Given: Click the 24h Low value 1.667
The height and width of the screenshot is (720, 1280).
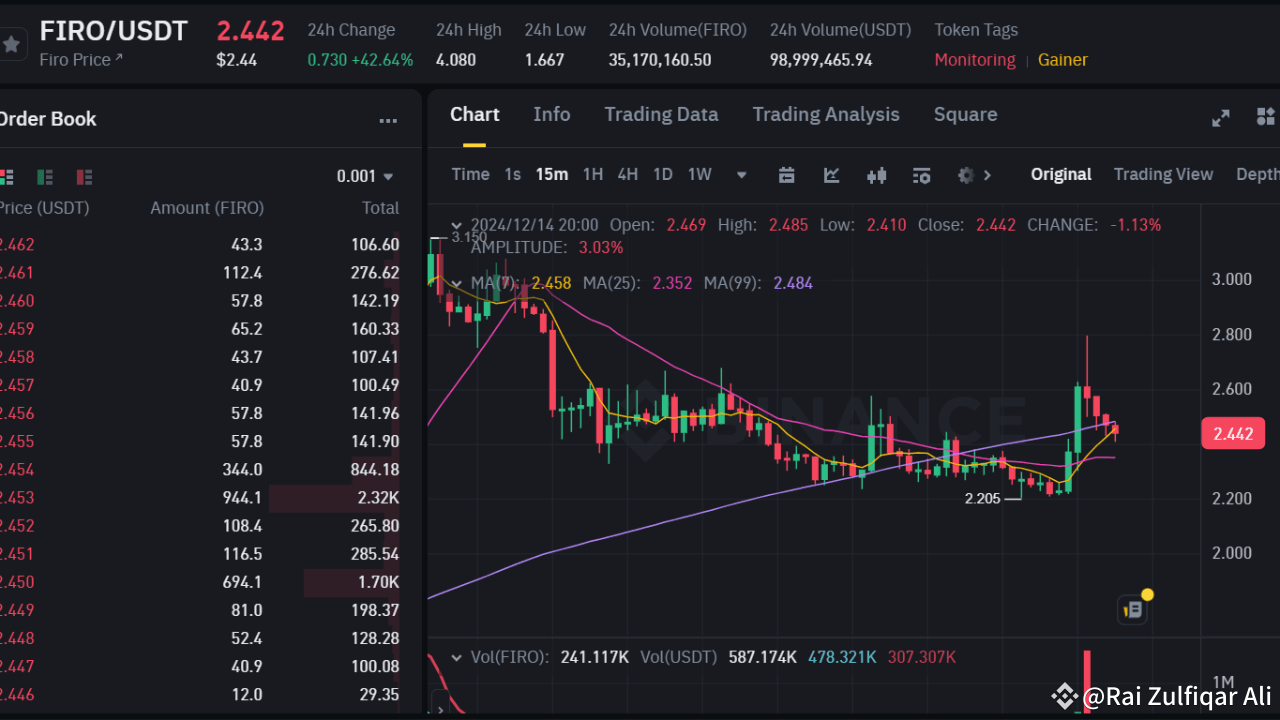Looking at the screenshot, I should 544,60.
